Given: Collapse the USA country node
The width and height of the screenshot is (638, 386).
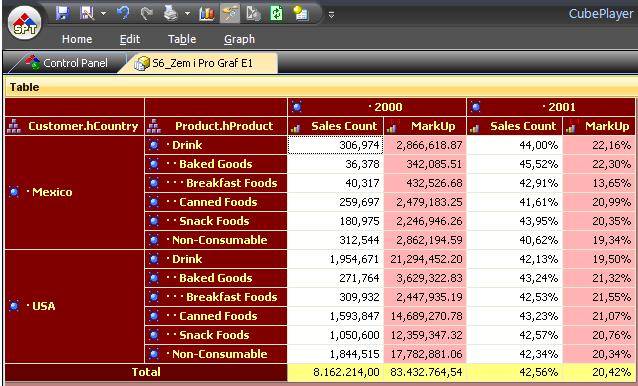Looking at the screenshot, I should click(14, 305).
